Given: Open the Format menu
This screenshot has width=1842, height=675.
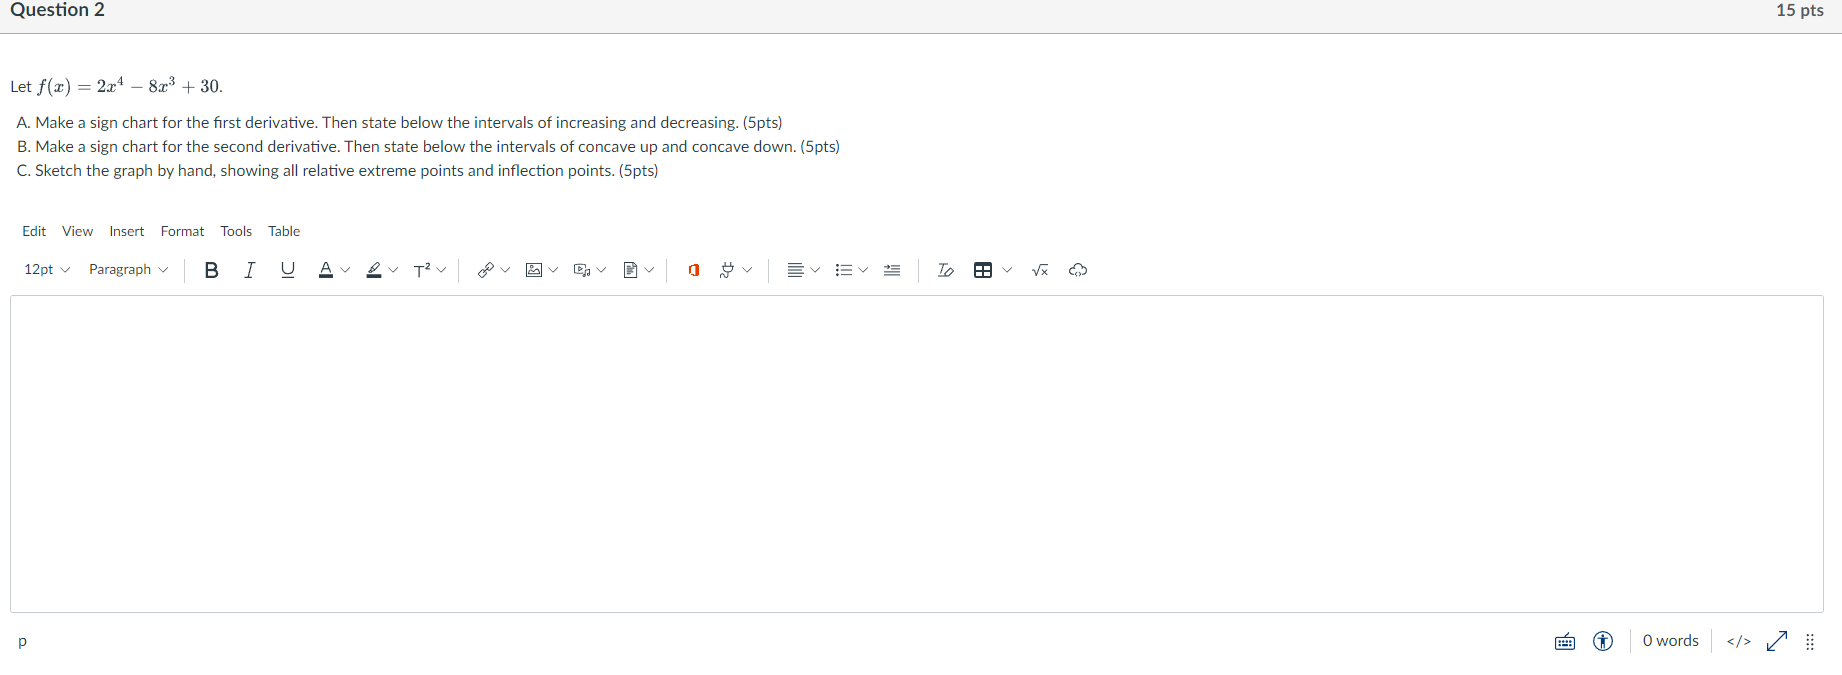Looking at the screenshot, I should pyautogui.click(x=182, y=231).
